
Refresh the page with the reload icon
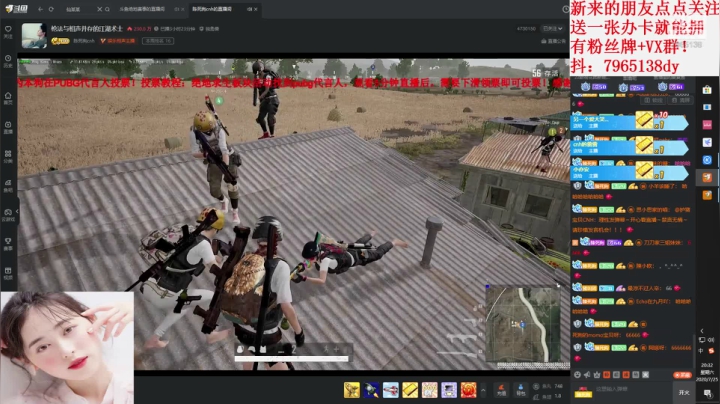(51, 9)
